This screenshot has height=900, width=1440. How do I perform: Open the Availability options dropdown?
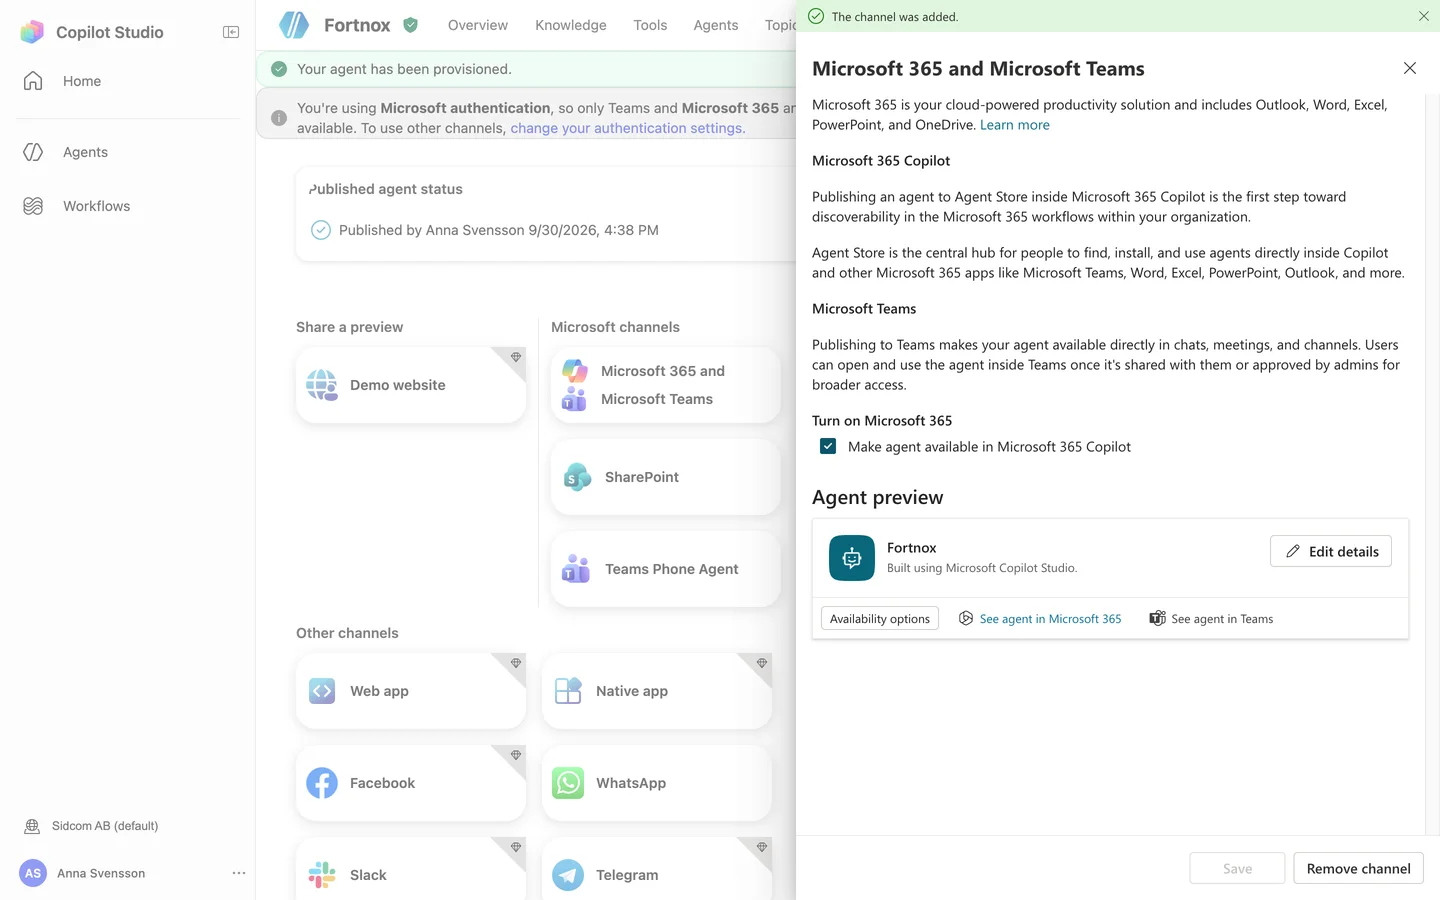coord(880,619)
